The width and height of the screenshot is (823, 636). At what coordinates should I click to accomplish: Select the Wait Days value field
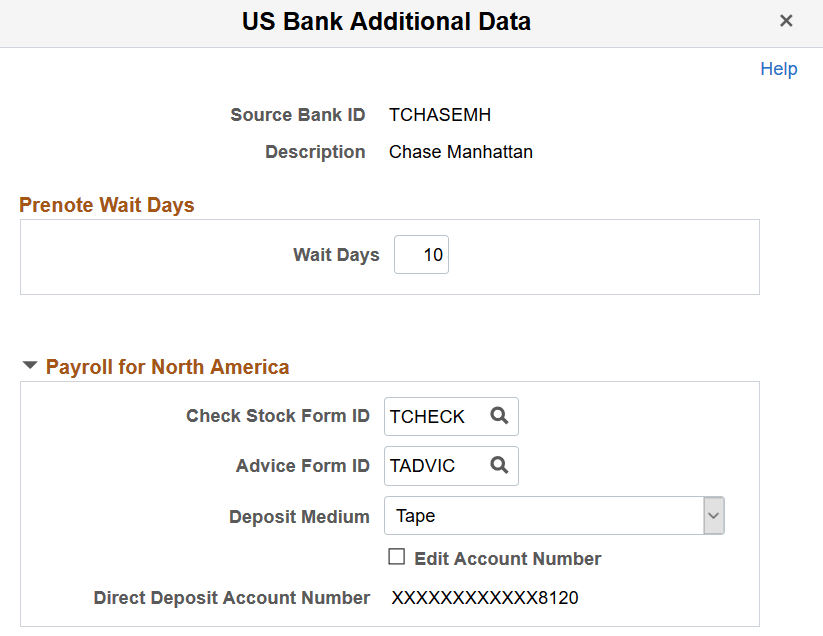coord(421,254)
